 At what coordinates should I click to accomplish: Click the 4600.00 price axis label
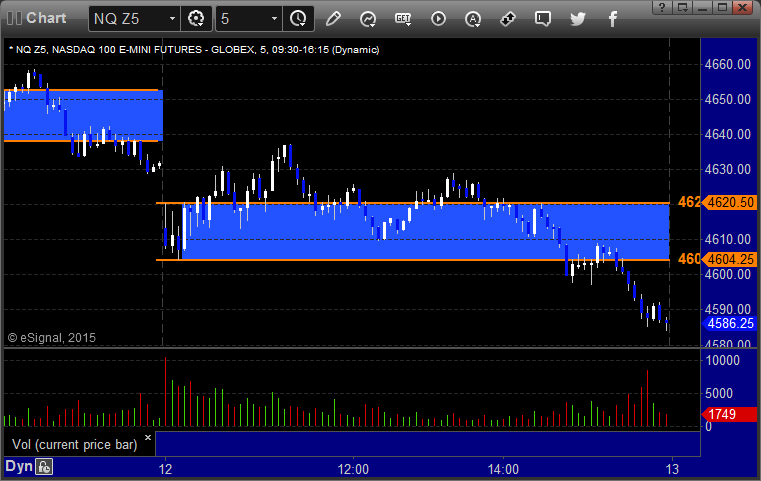click(x=728, y=274)
